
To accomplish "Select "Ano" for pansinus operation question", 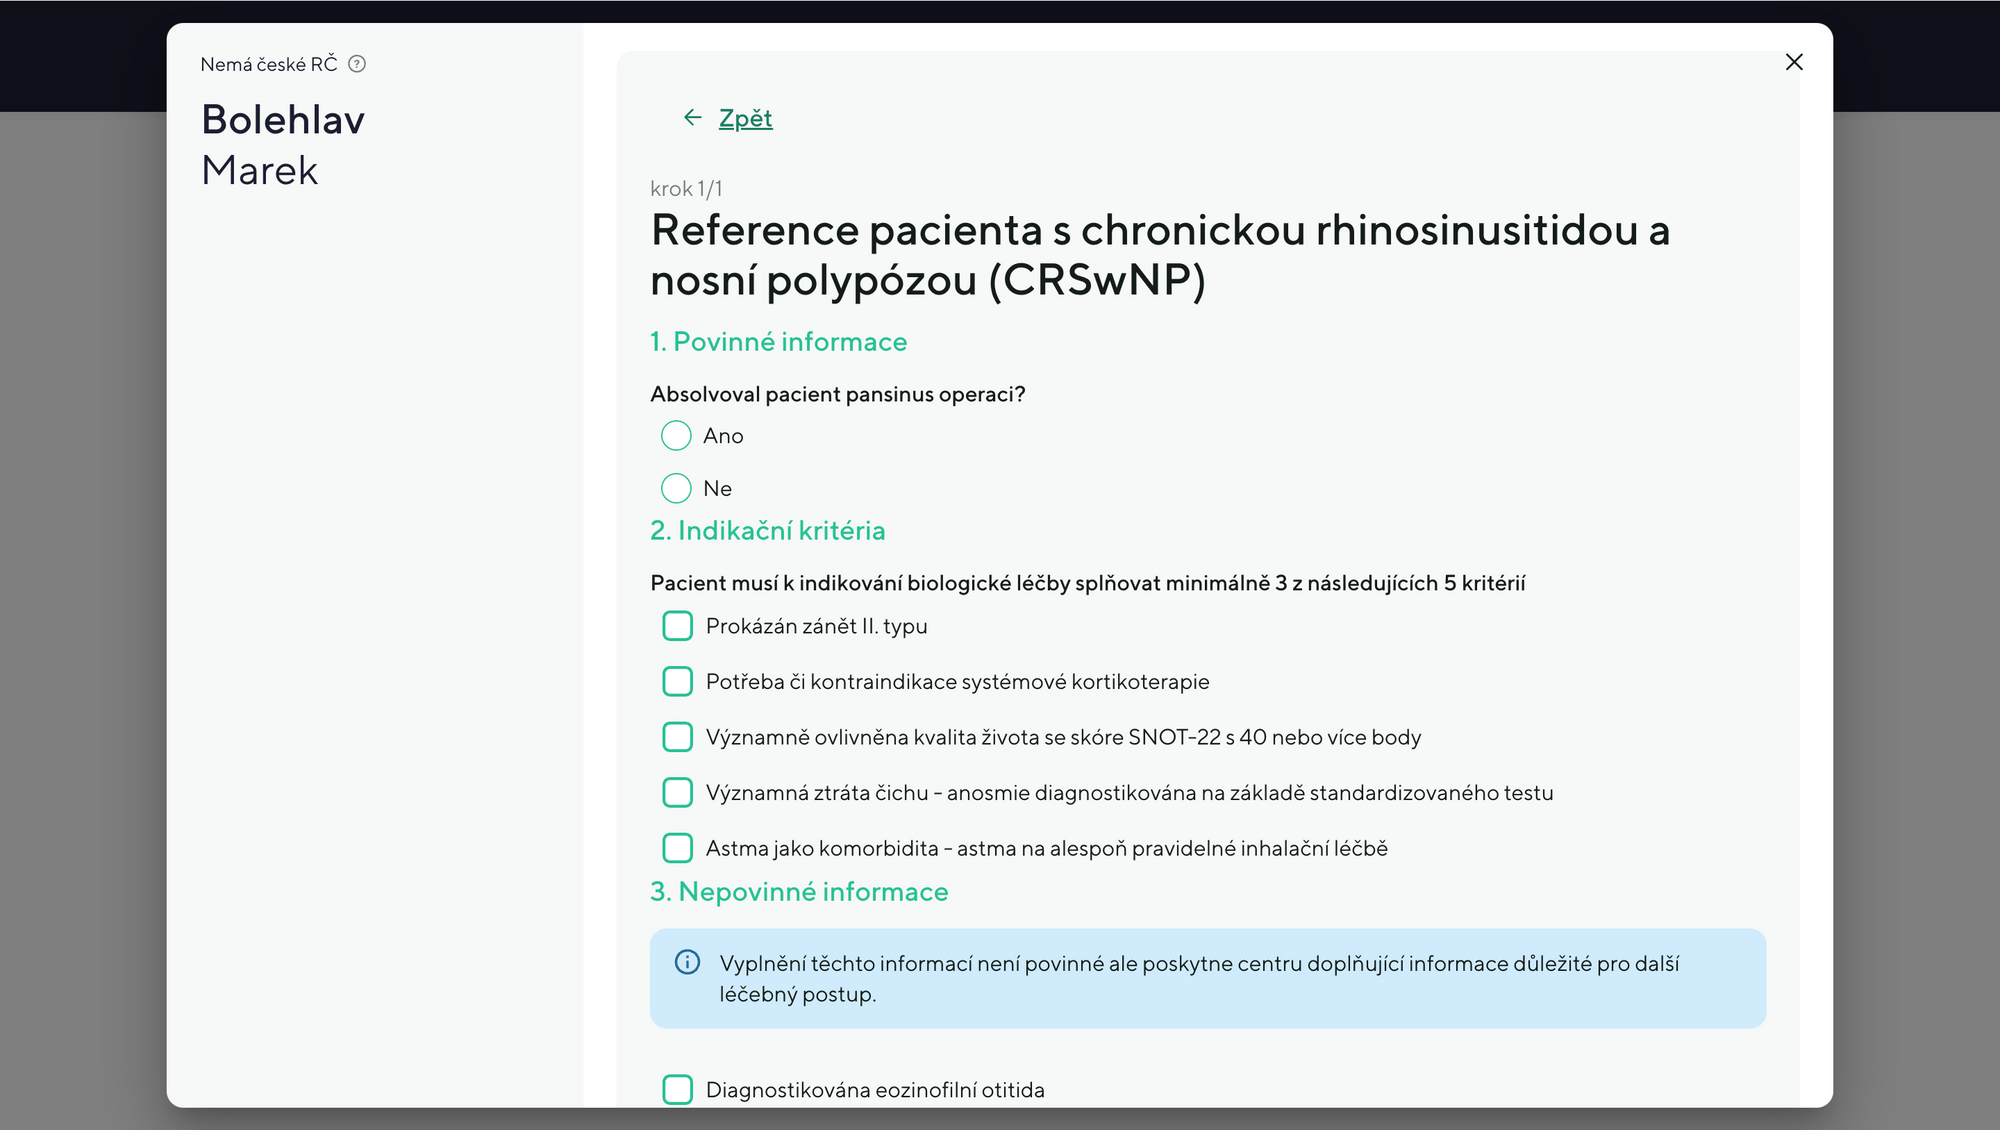I will point(676,435).
